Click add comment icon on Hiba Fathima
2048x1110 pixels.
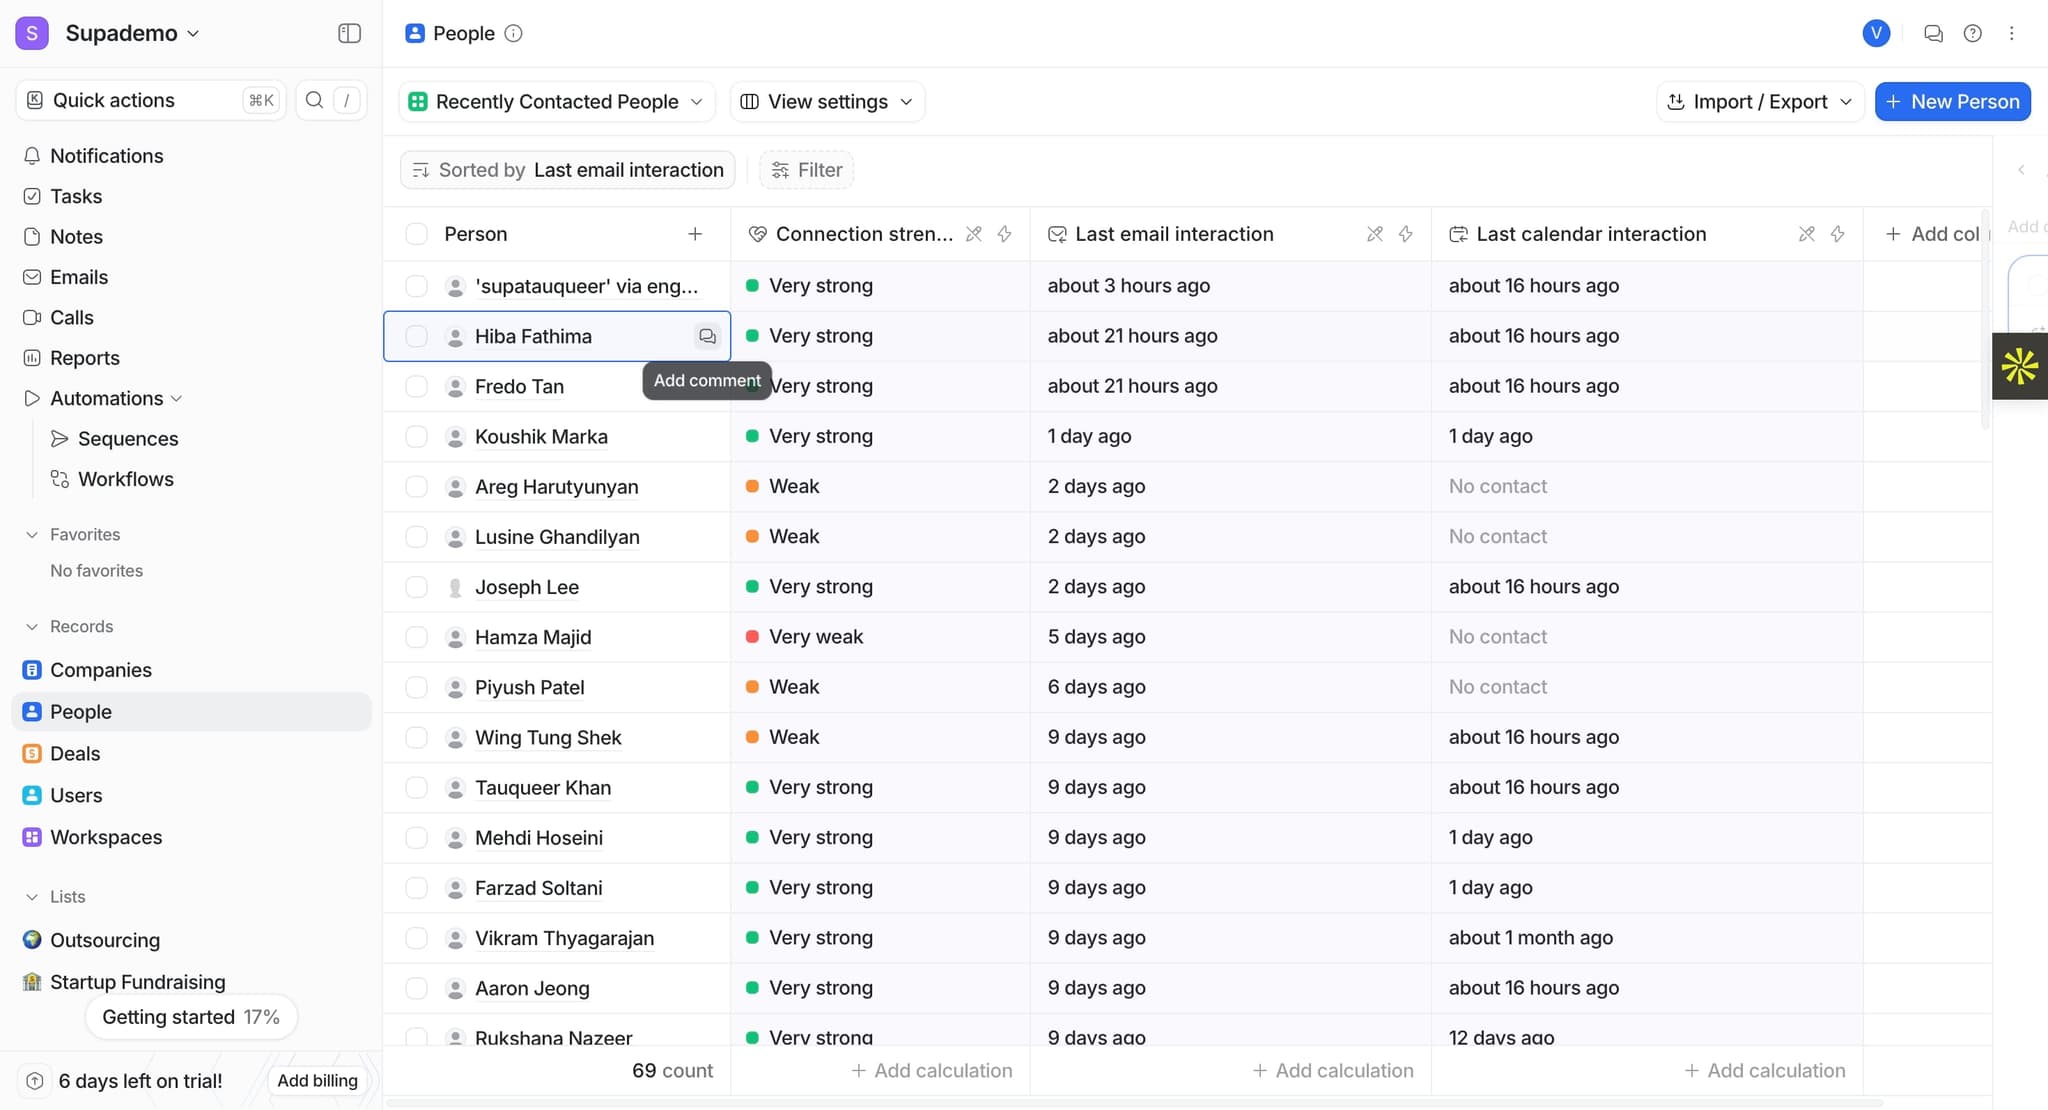707,336
